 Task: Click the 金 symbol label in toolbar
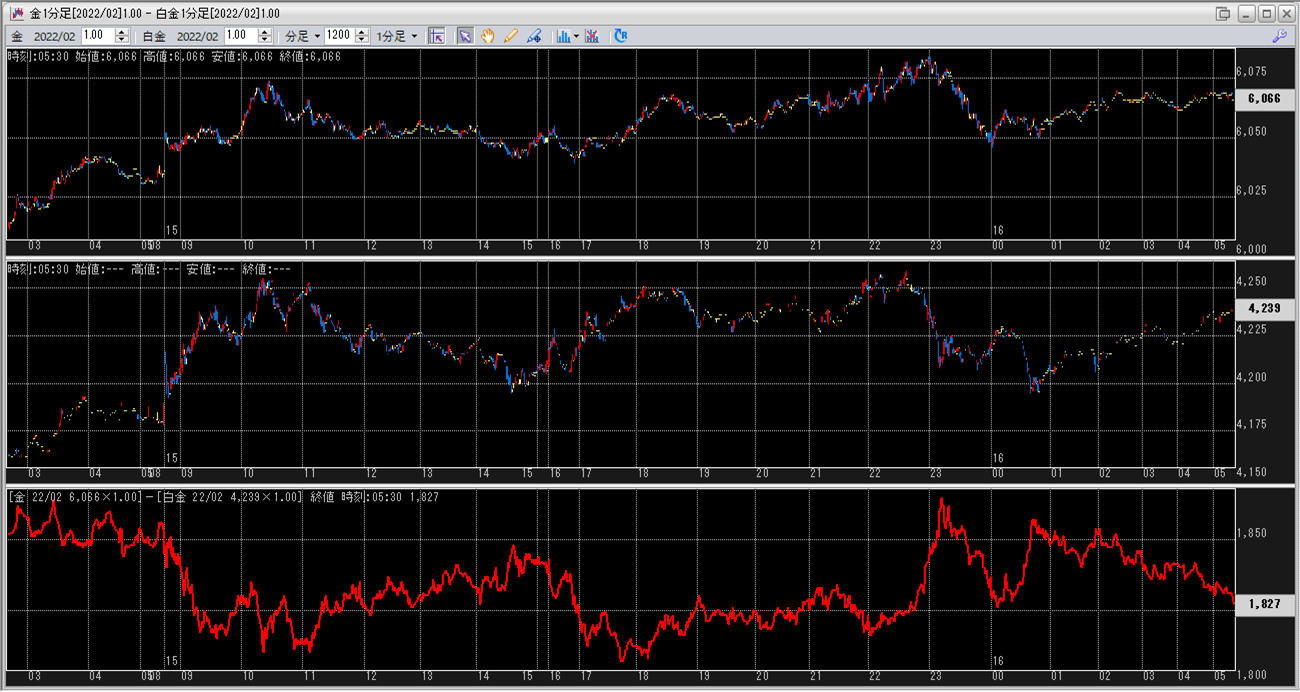(18, 36)
